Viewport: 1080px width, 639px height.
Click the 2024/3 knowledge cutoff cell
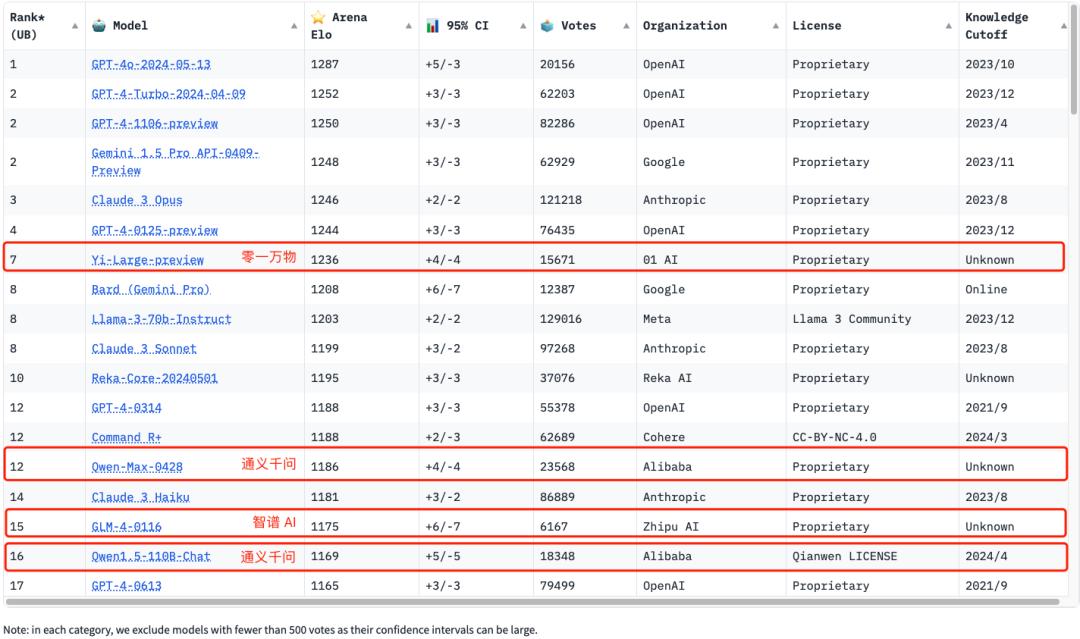click(986, 437)
